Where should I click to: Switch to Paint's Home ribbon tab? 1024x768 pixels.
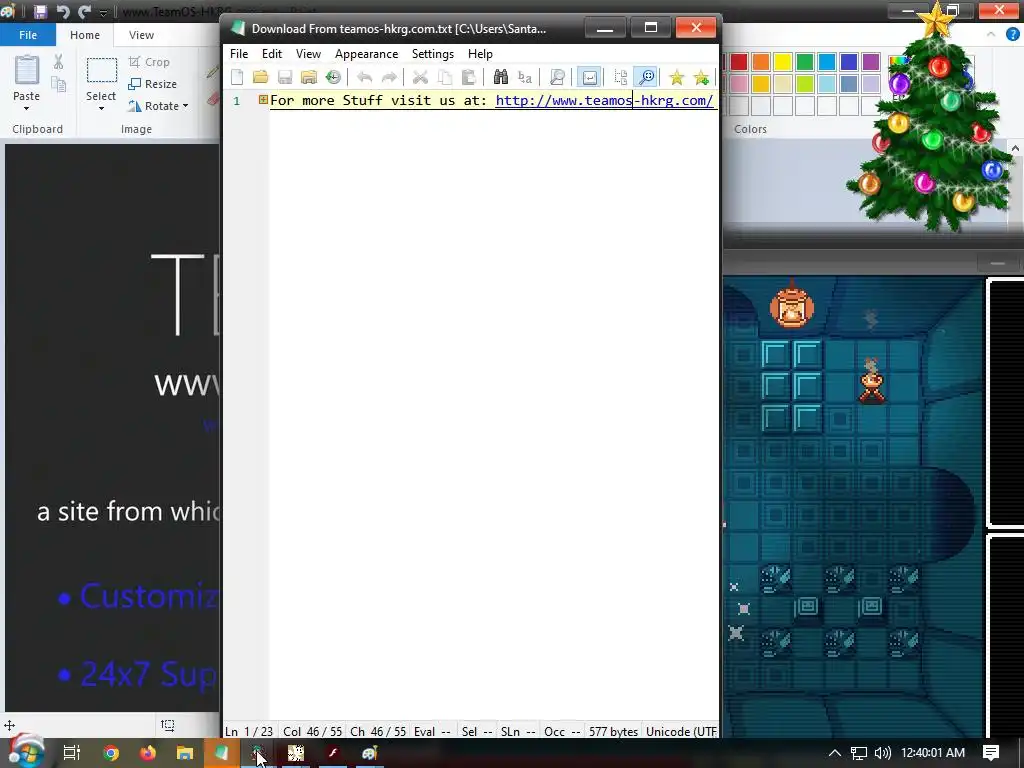pos(85,35)
